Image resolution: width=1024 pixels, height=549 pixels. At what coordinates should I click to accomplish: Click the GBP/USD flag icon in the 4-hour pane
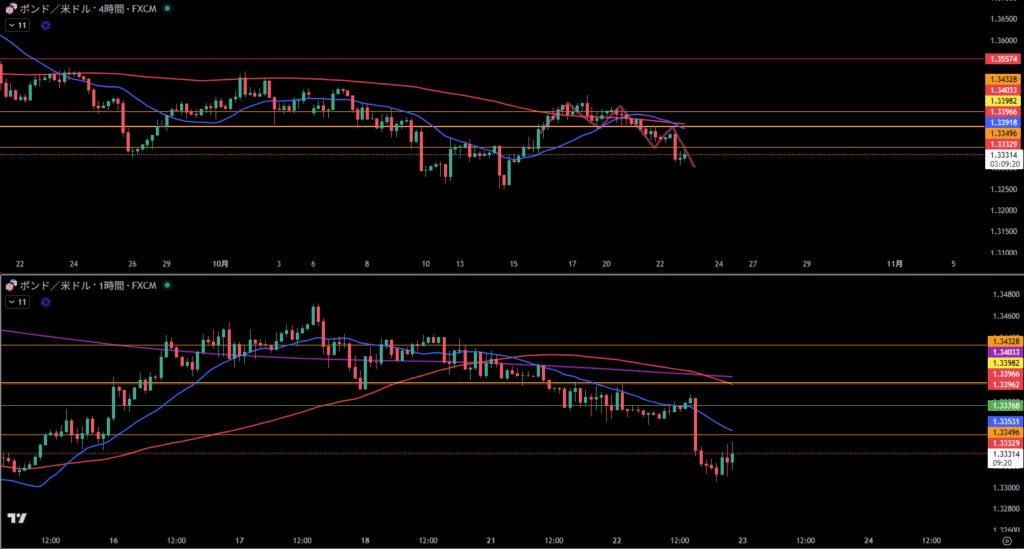pyautogui.click(x=10, y=8)
